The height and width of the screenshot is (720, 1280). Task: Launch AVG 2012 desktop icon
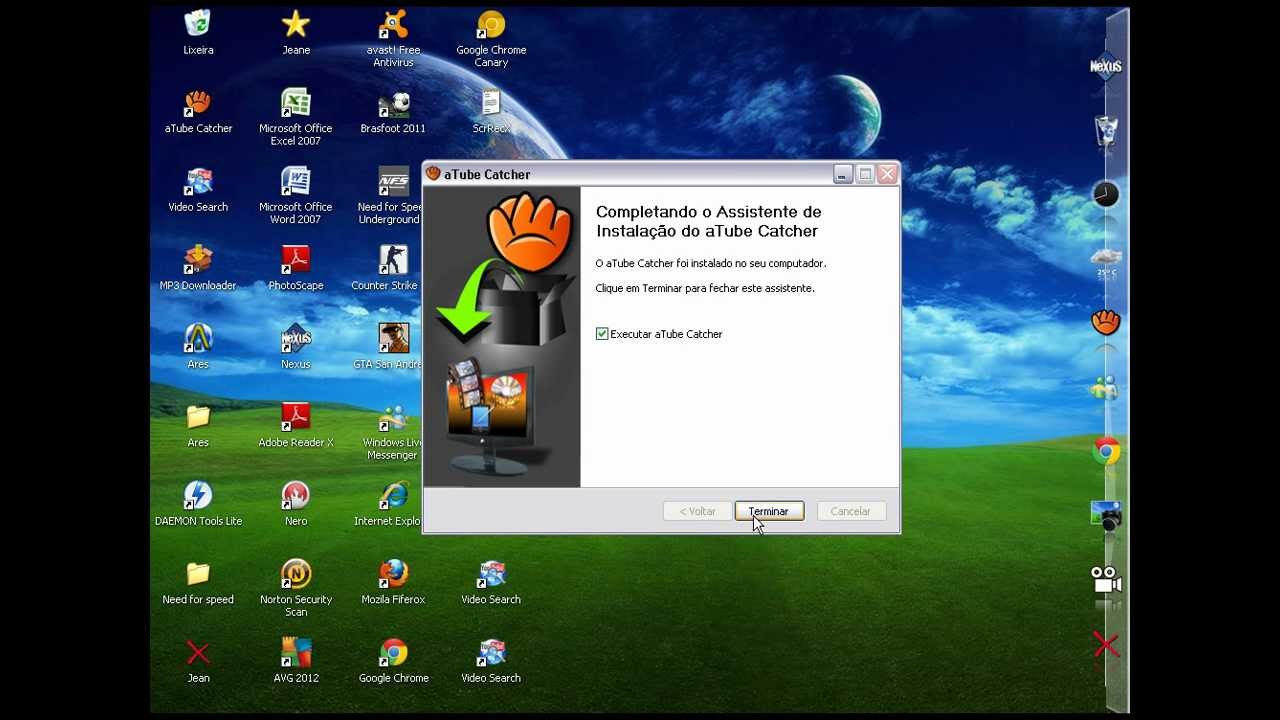(x=296, y=660)
